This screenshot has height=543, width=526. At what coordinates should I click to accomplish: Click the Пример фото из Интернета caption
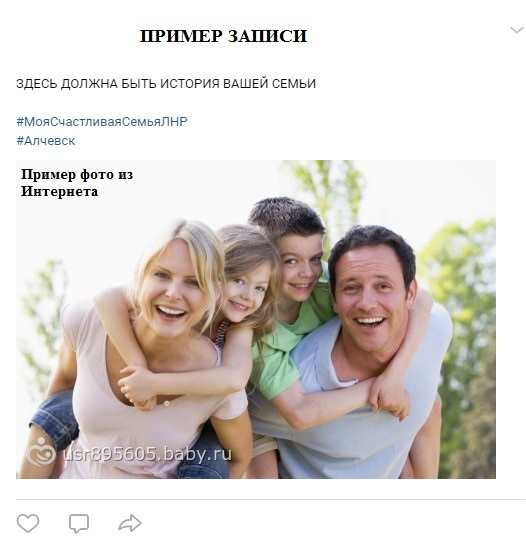click(77, 183)
